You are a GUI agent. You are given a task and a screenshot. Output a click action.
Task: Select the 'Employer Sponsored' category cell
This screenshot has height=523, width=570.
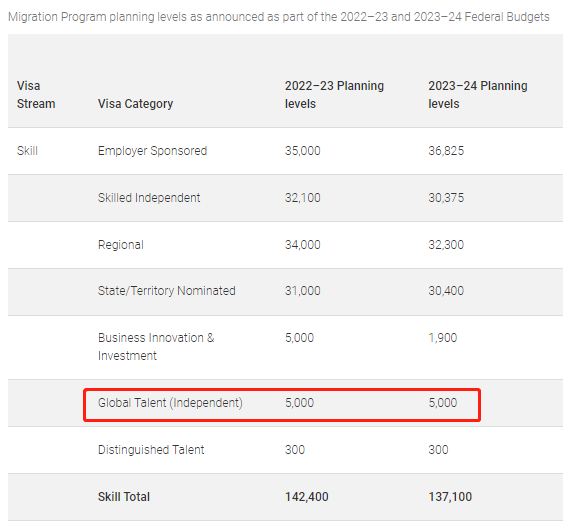click(x=152, y=151)
